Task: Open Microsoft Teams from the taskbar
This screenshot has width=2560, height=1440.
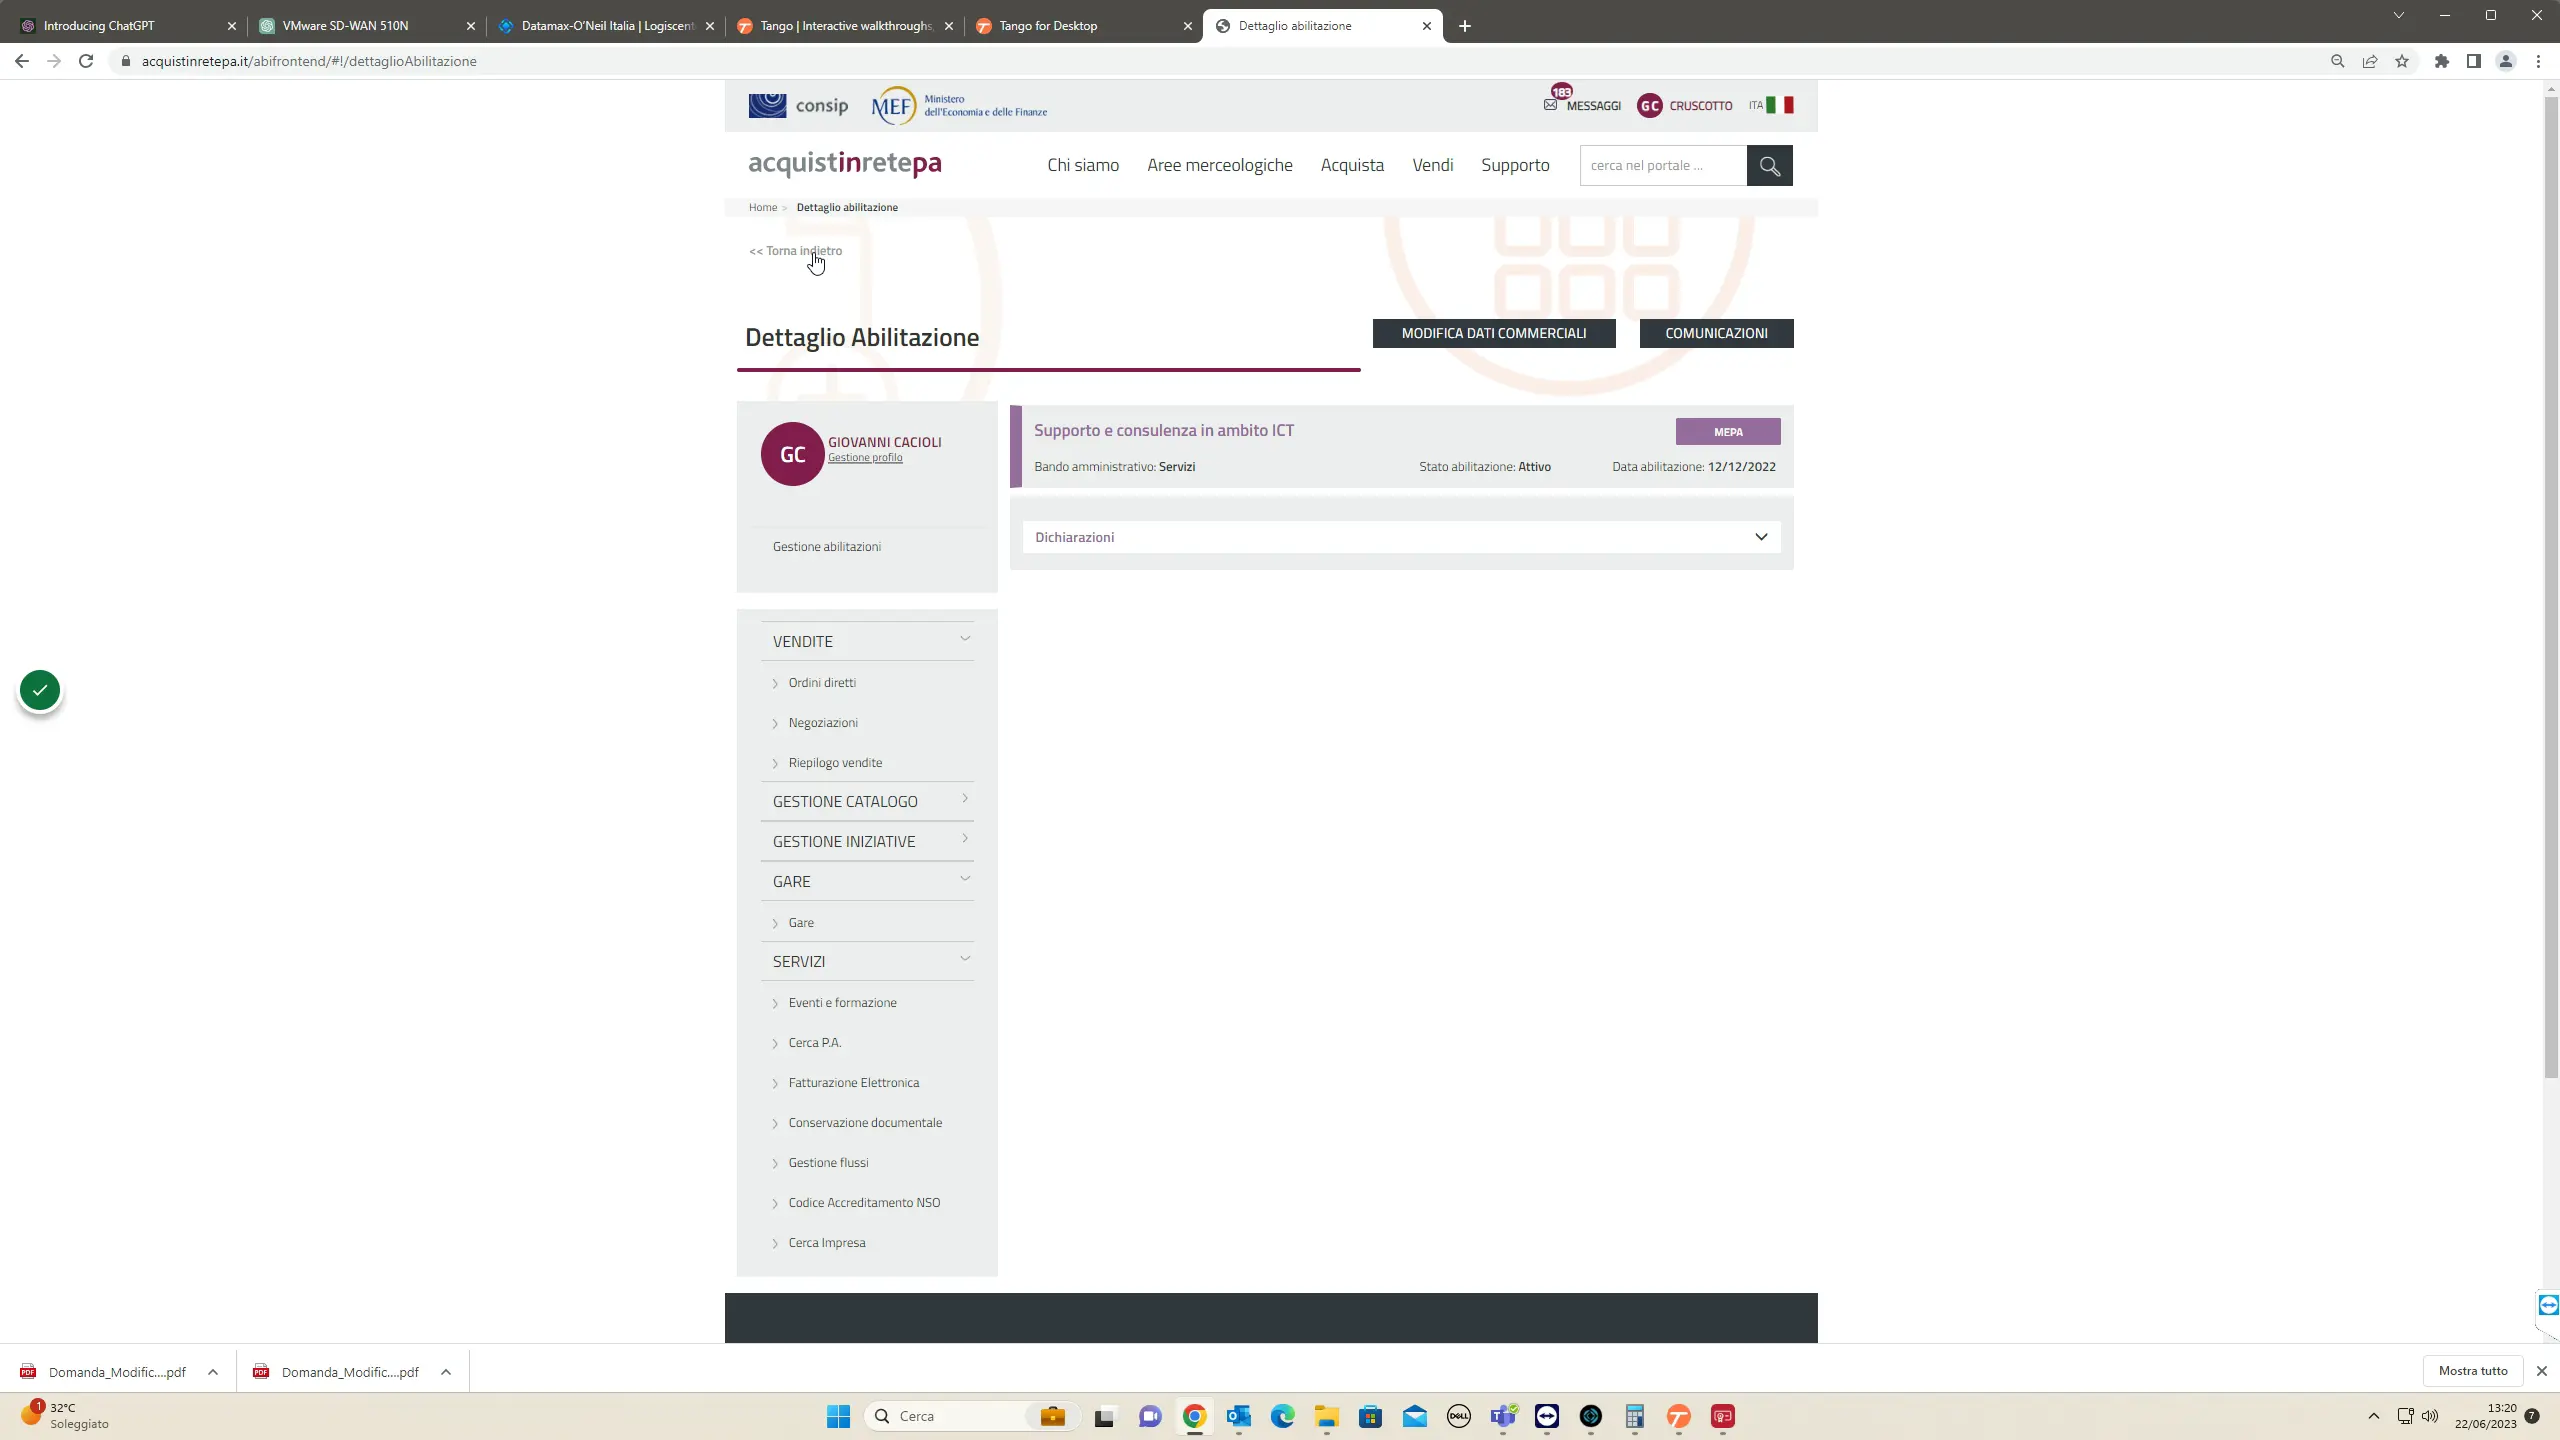Action: [x=1503, y=1416]
